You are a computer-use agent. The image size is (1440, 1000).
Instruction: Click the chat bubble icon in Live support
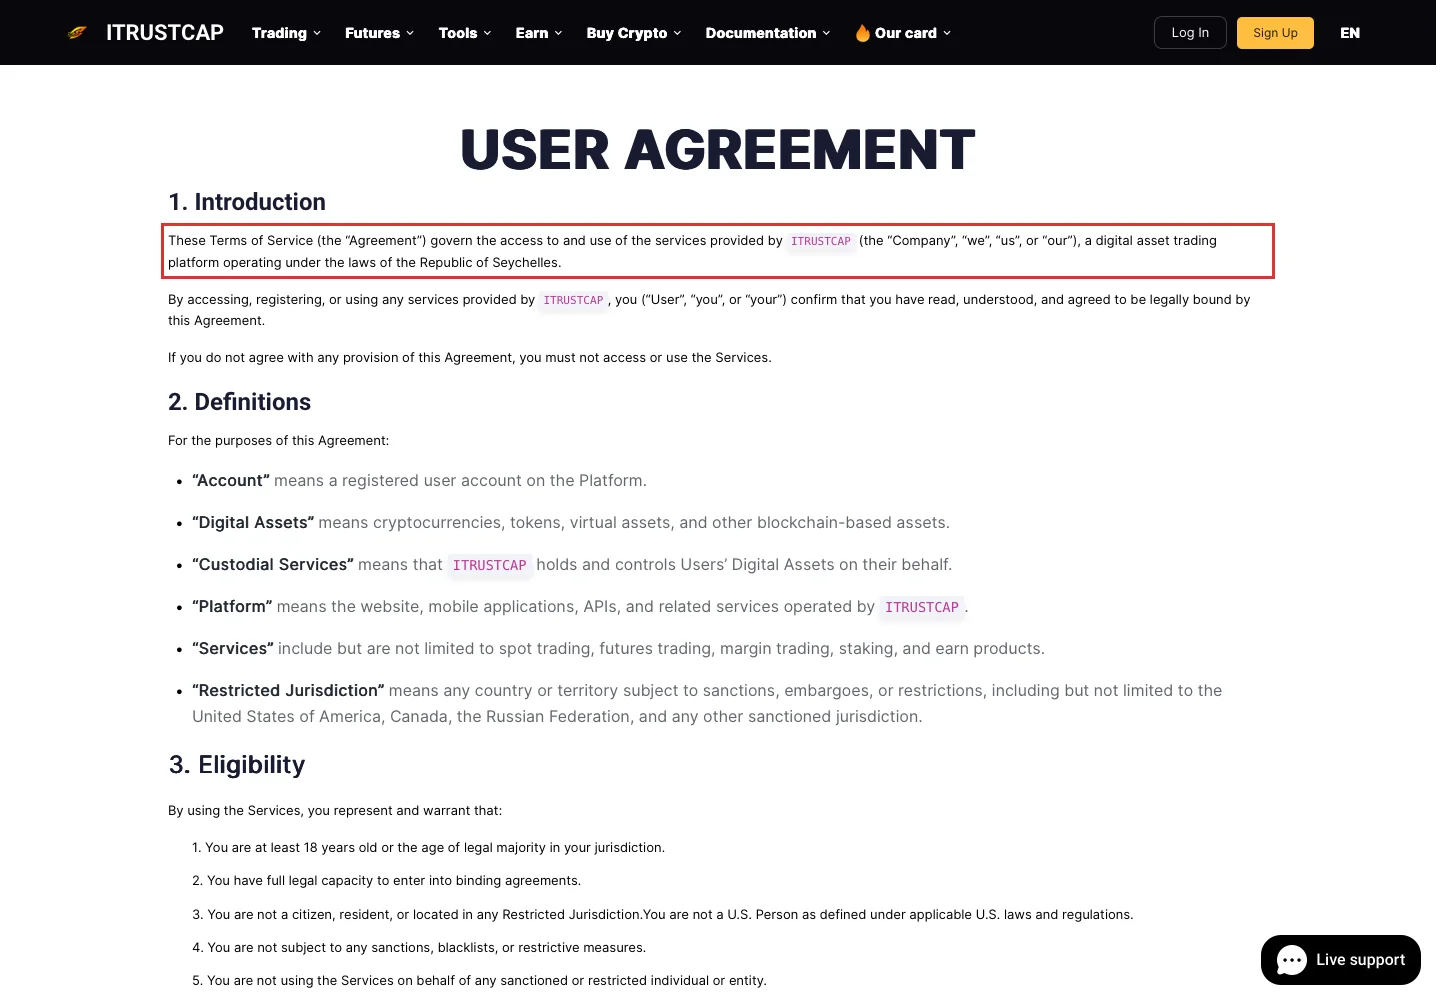[x=1292, y=961]
